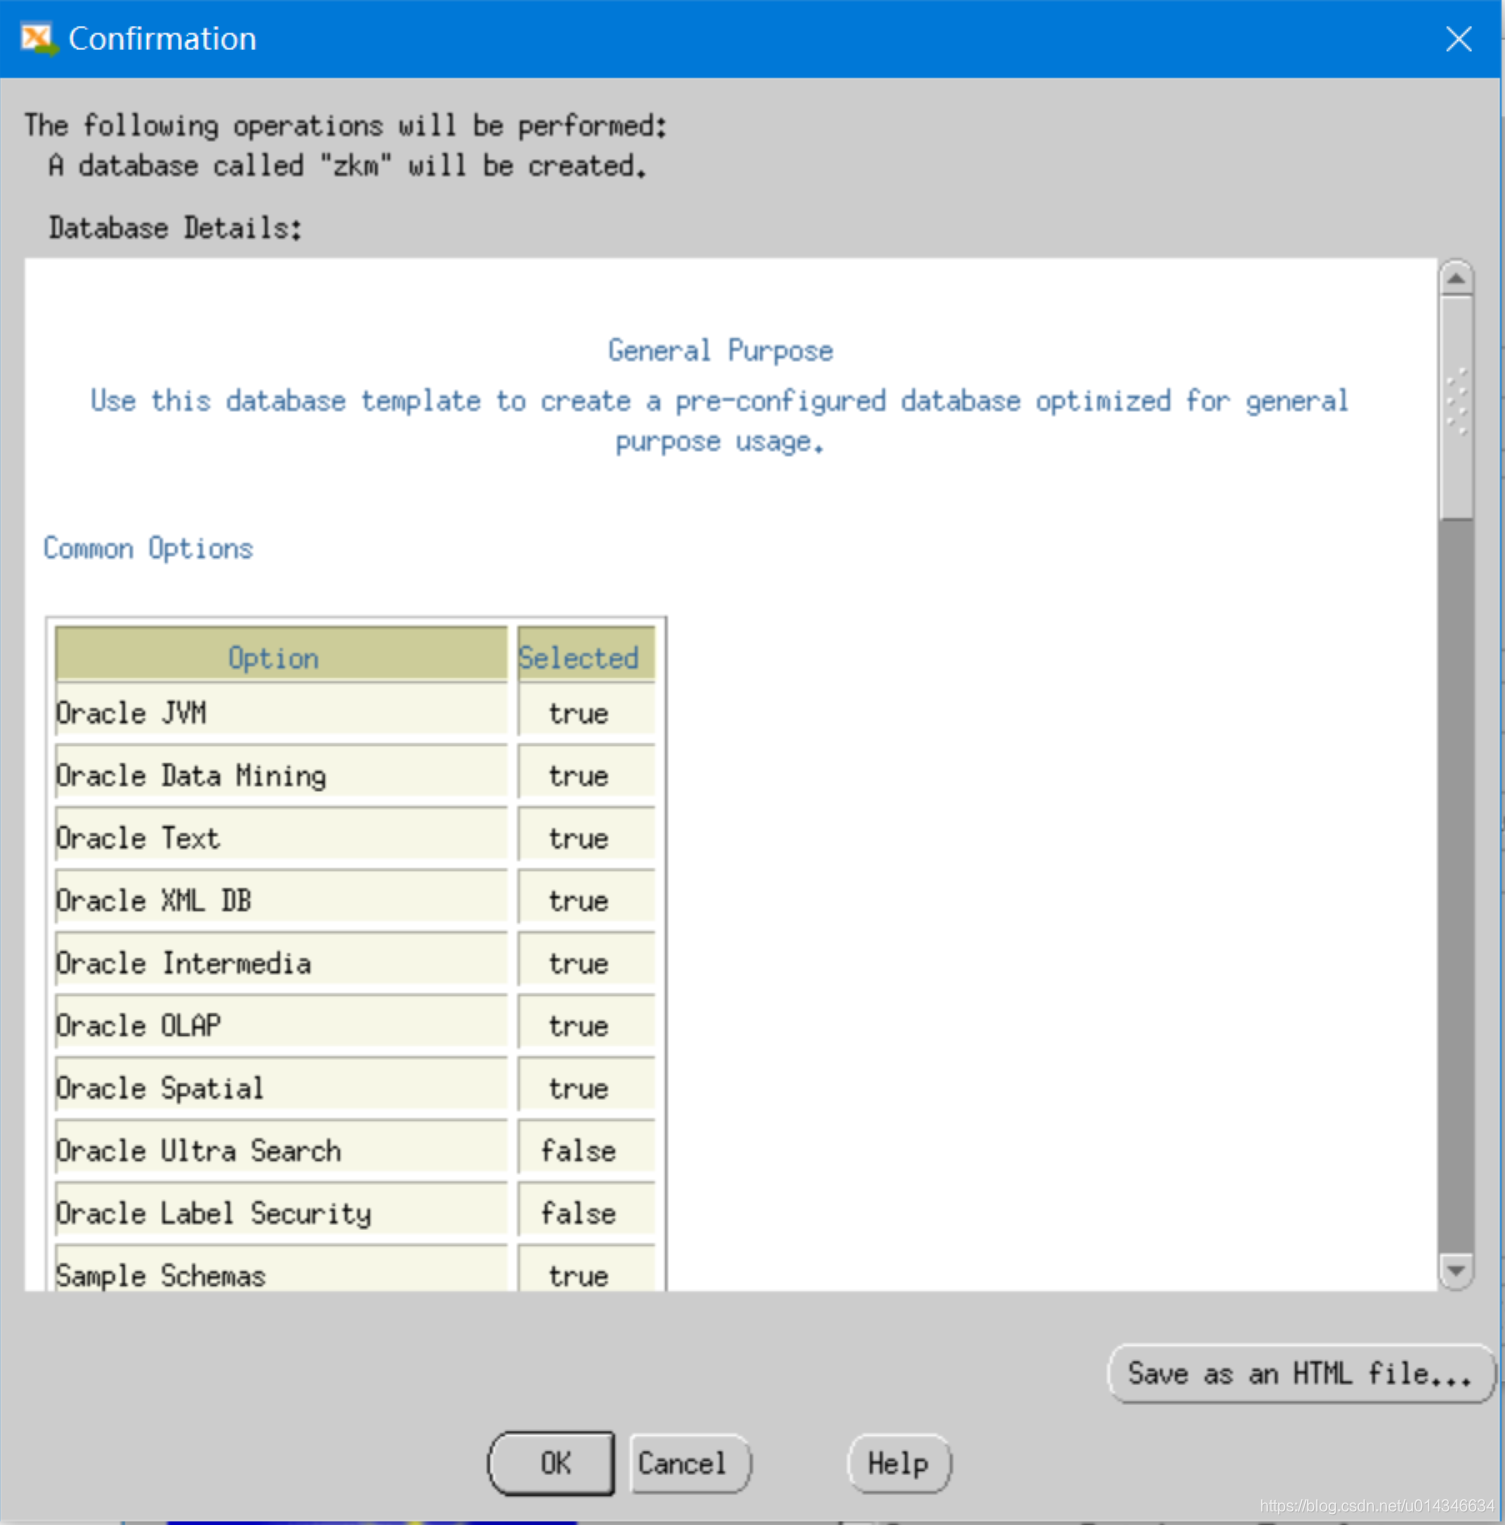The width and height of the screenshot is (1505, 1525).
Task: Click the Confirmation title bar text
Action: pos(162,39)
